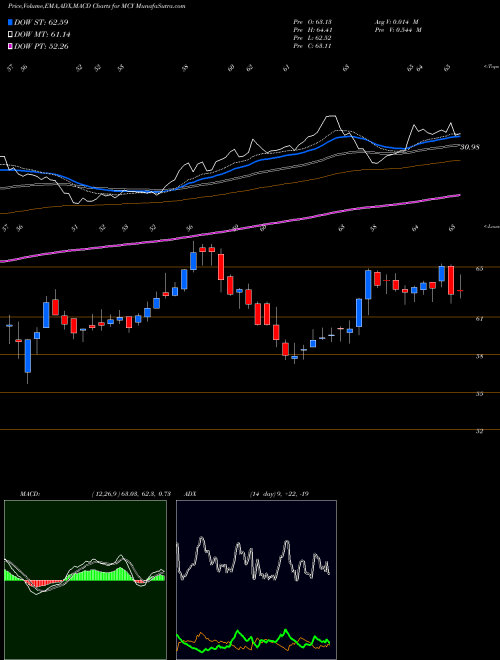Screen dimensions: 500x660
Task: Click the 30.98 label on the EMA chart
Action: coord(470,147)
